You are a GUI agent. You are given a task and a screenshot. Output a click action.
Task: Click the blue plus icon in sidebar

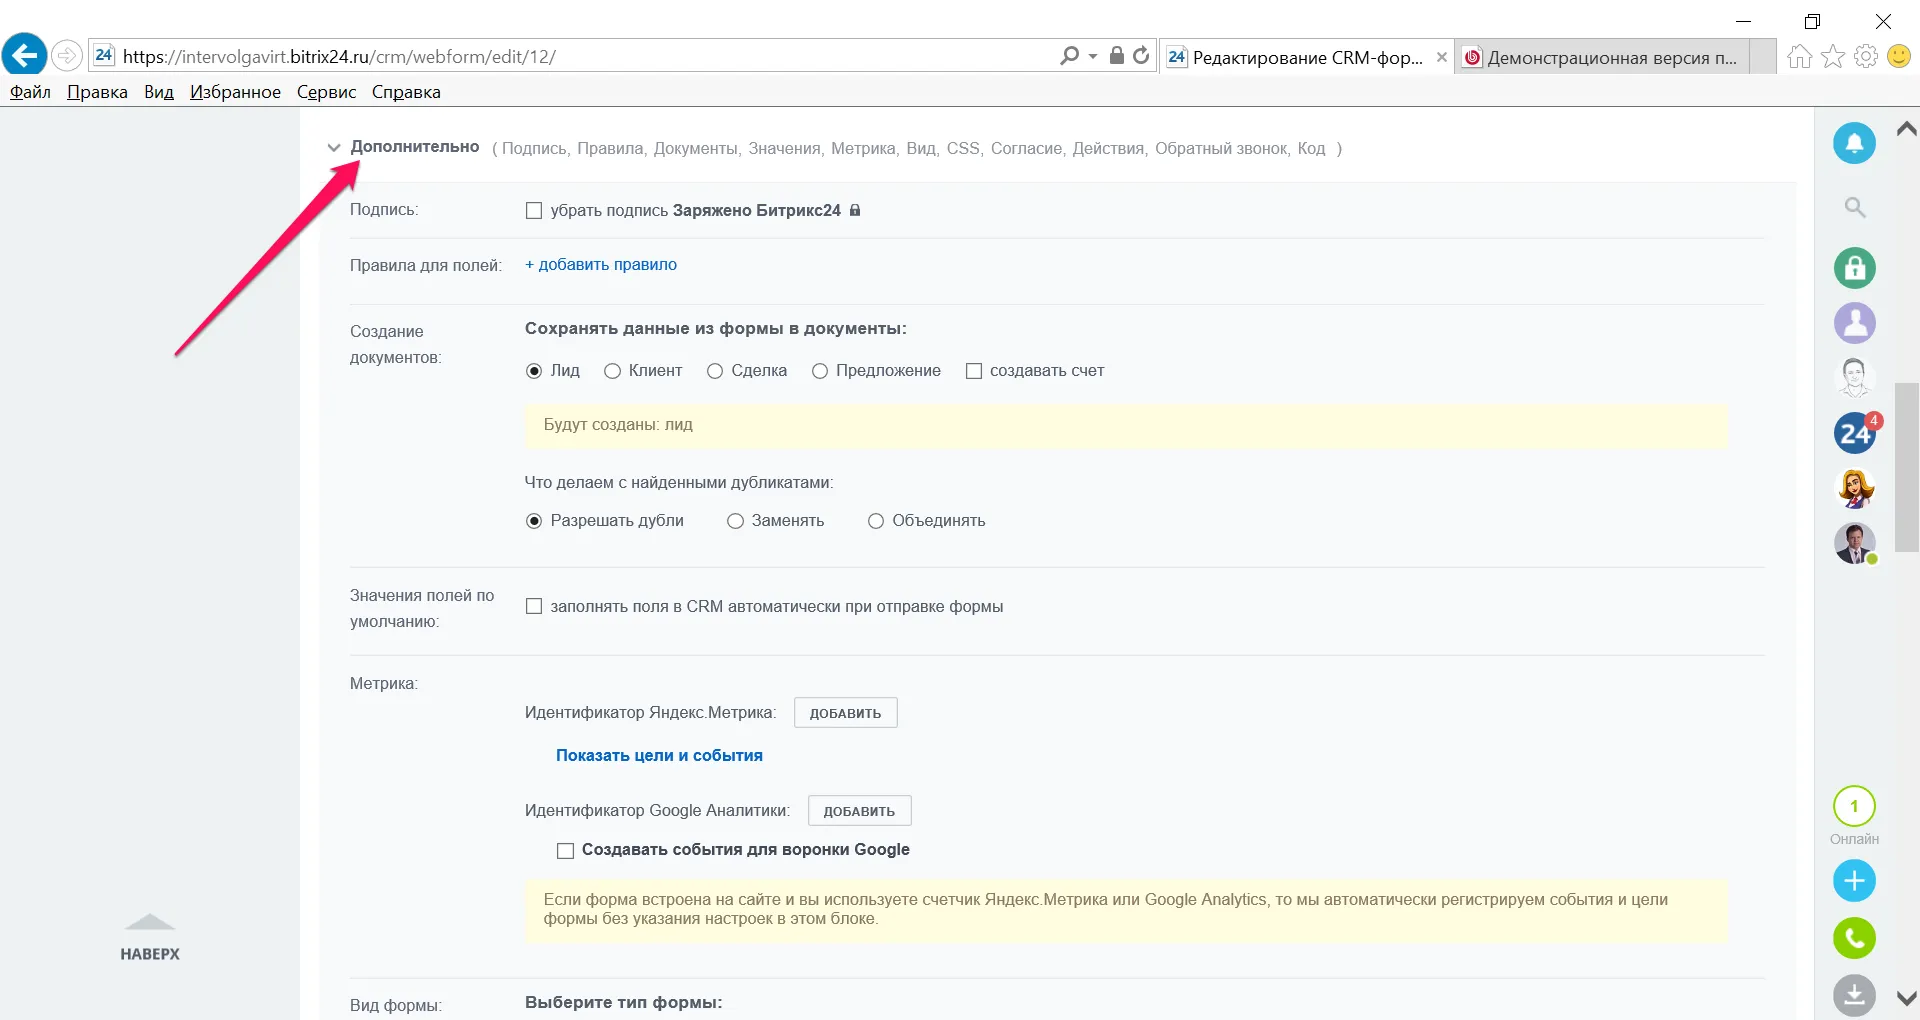click(1854, 881)
